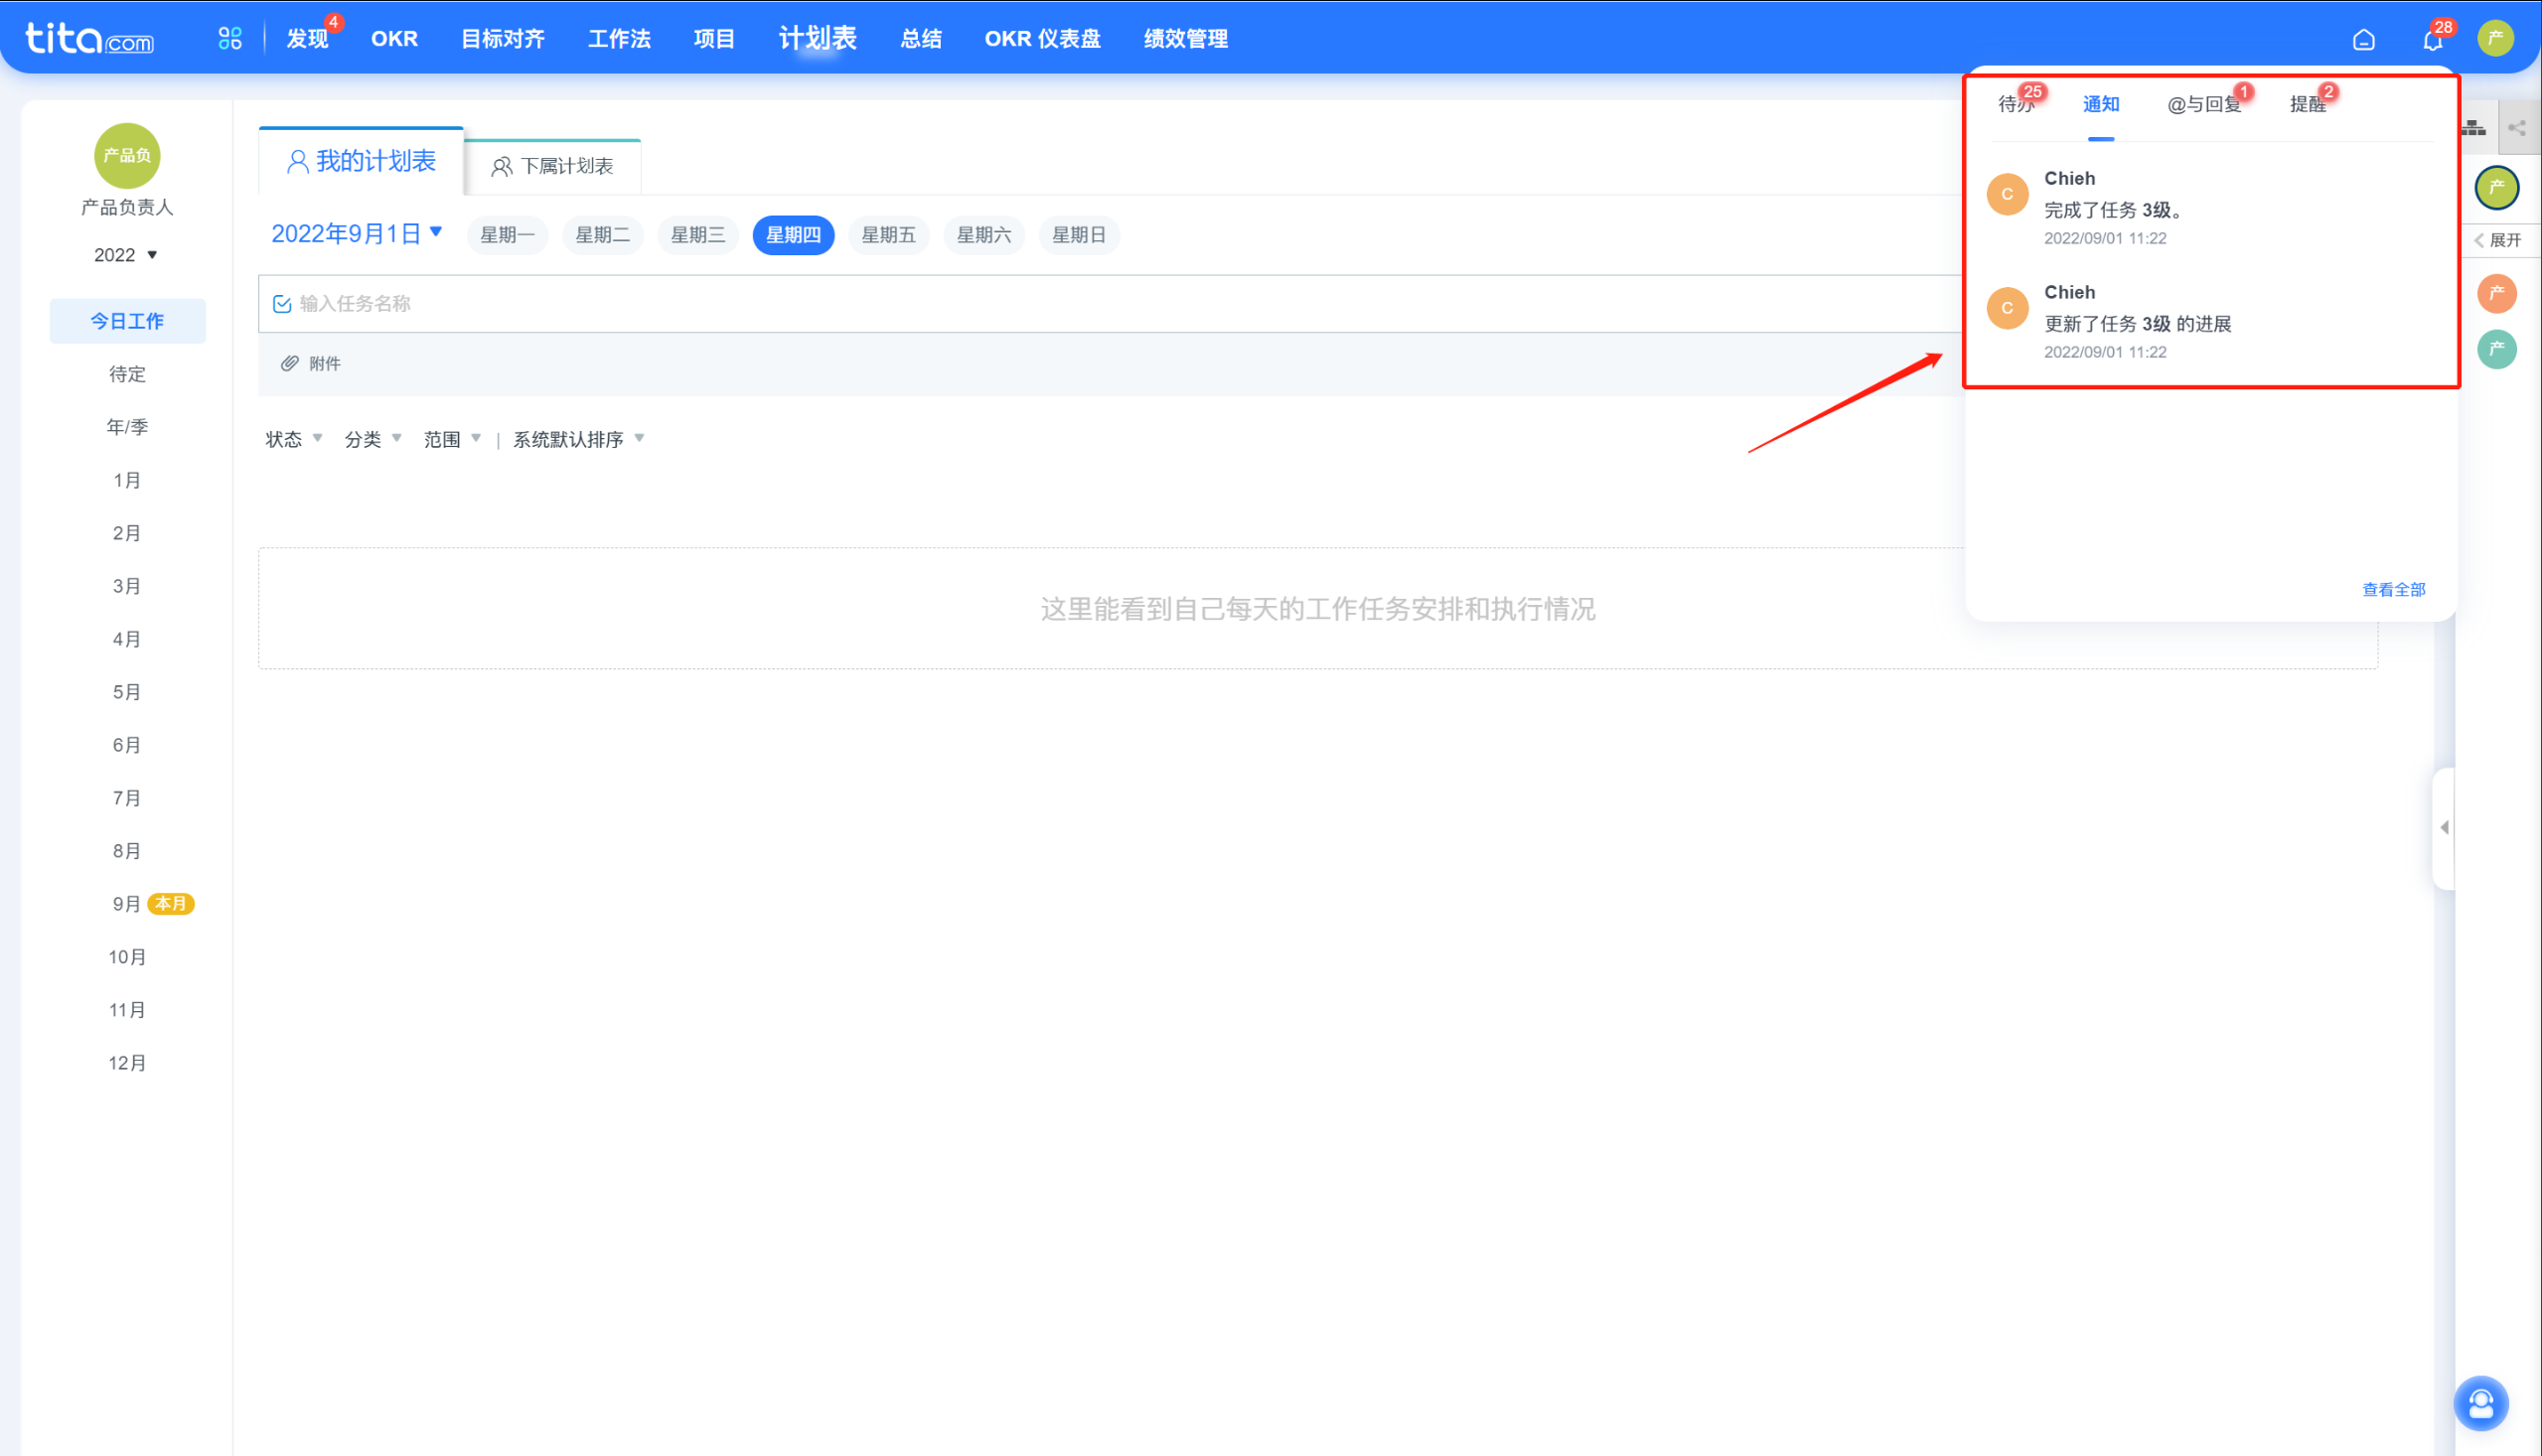2542x1456 pixels.
Task: Click the 产品负 profile avatar in sidebar
Action: click(127, 155)
